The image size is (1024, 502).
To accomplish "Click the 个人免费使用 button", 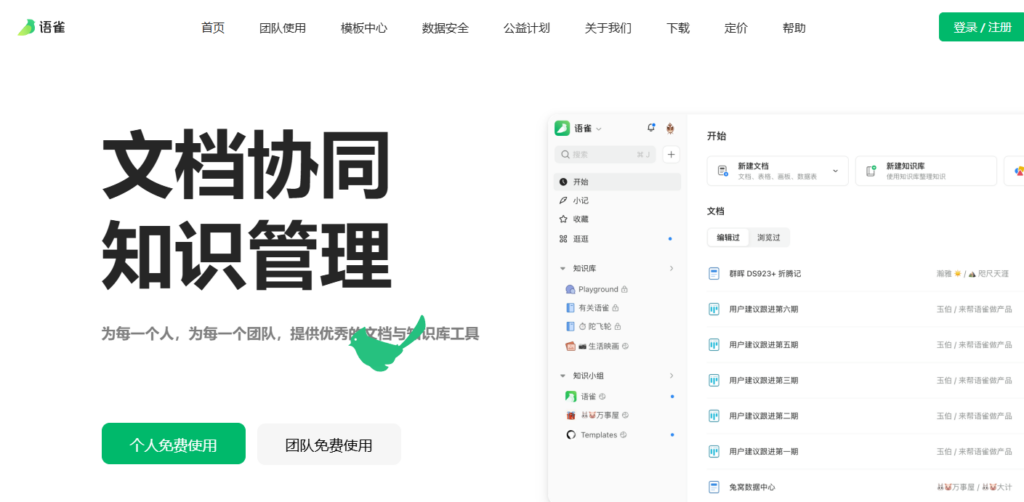I will 174,444.
